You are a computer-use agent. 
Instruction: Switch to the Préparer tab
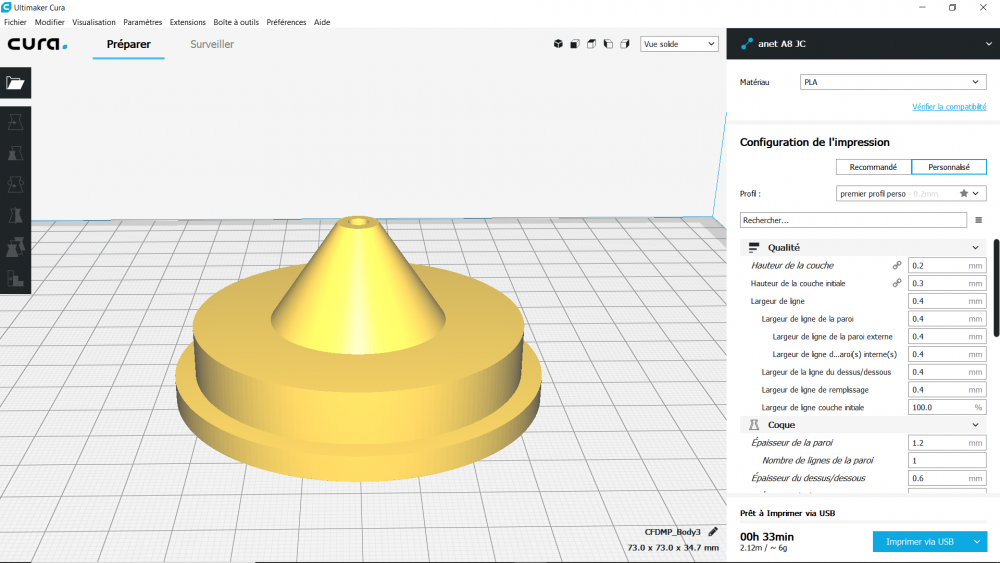tap(129, 44)
